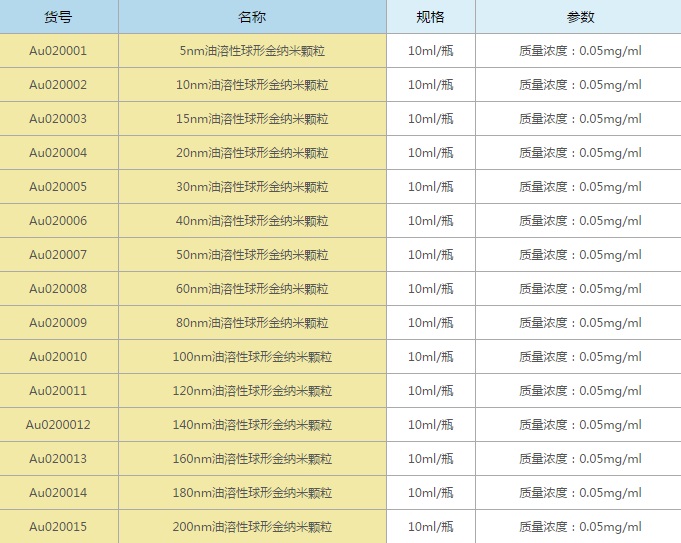Select product code Au020004
681x543 pixels.
[58, 153]
